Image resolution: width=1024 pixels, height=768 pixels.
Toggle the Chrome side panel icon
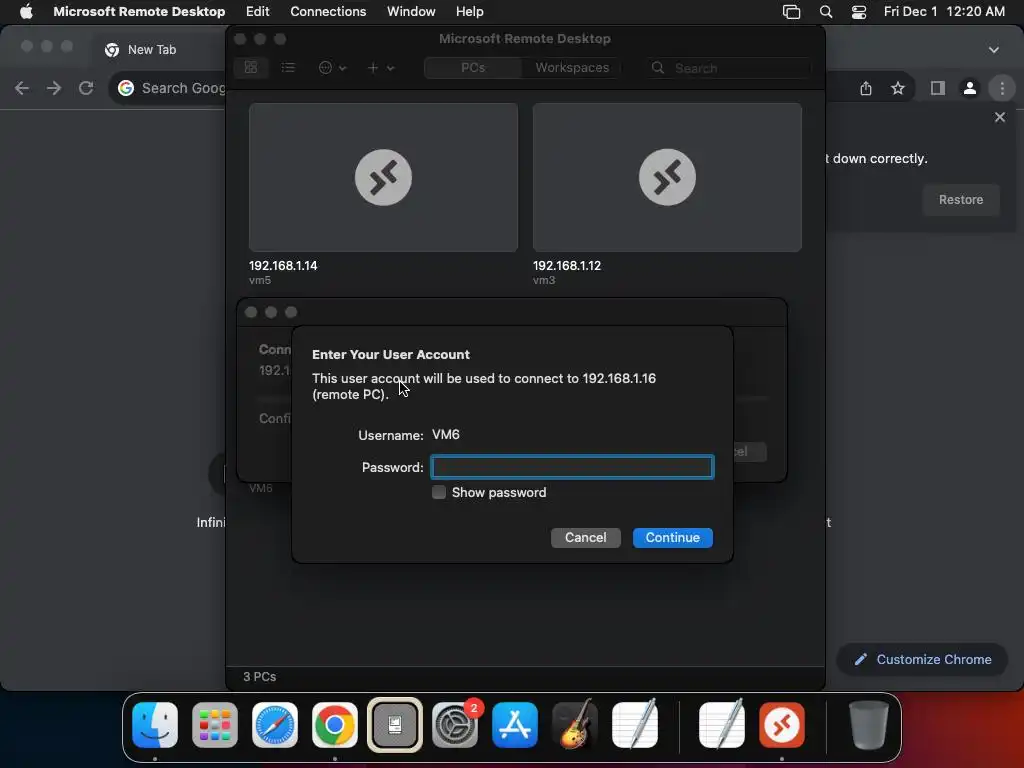point(938,88)
